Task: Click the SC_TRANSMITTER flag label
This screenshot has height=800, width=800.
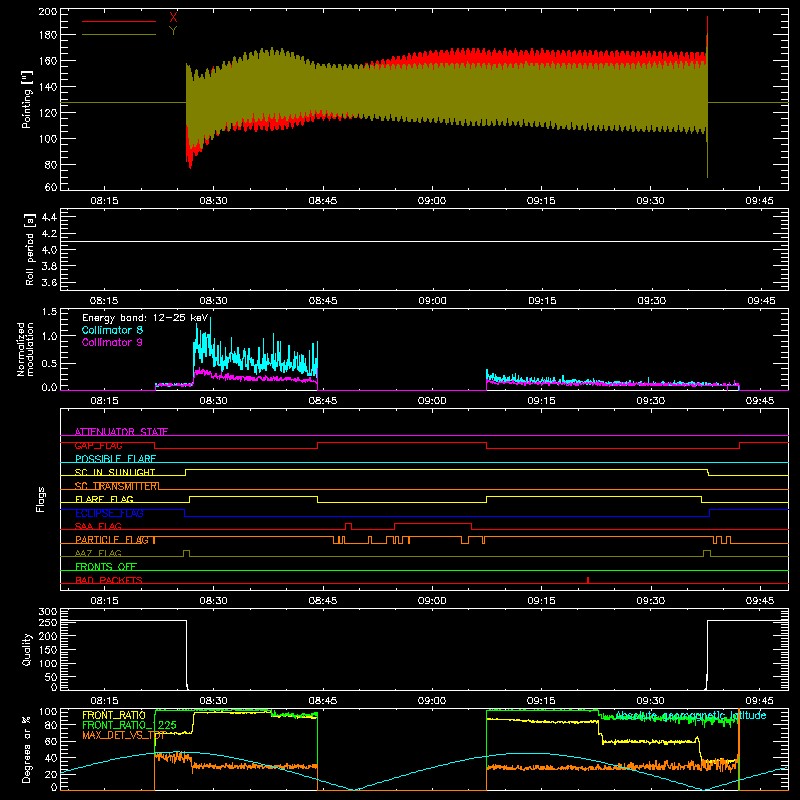Action: 117,486
